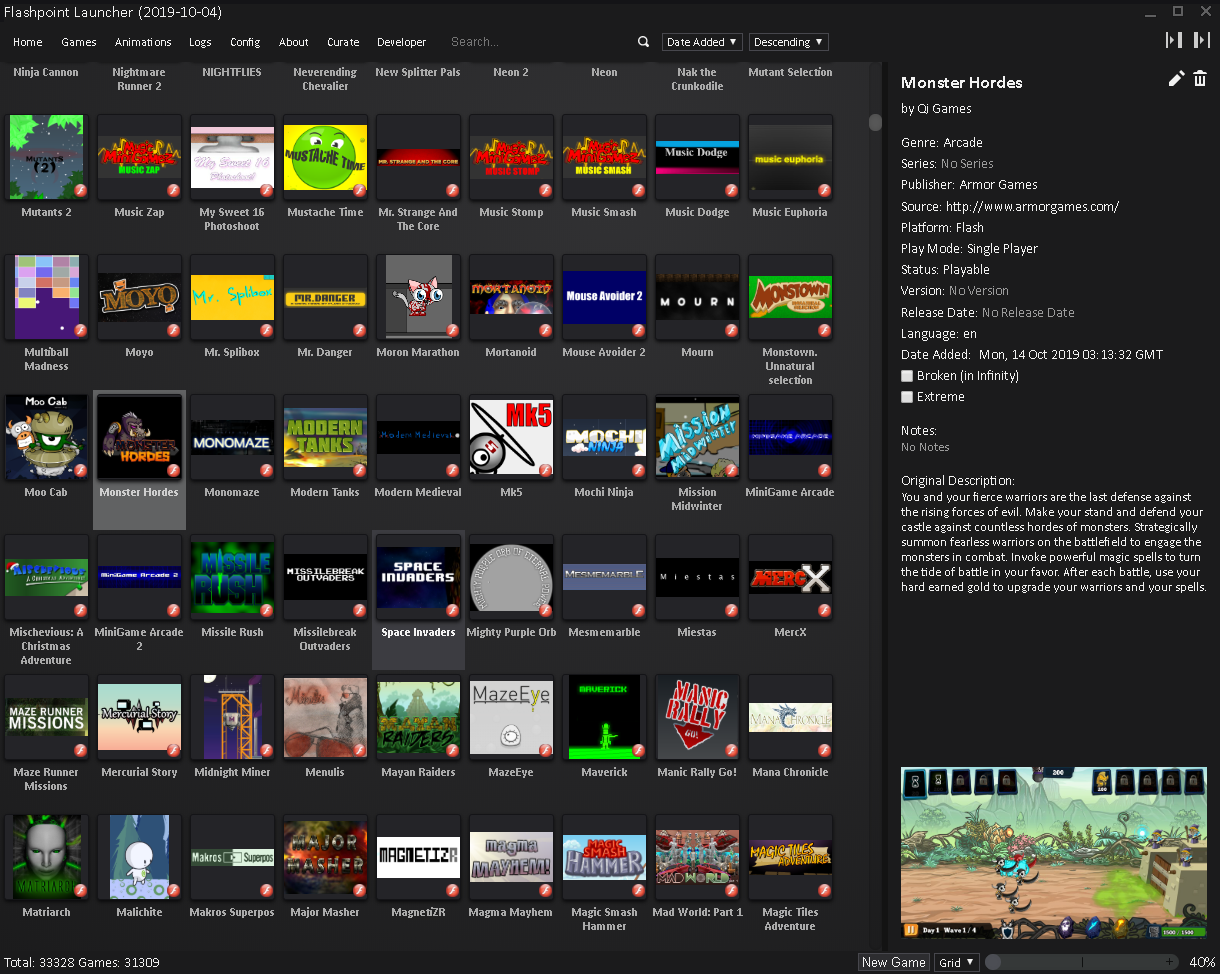Open the Config menu item
Image resolution: width=1220 pixels, height=974 pixels.
point(245,42)
